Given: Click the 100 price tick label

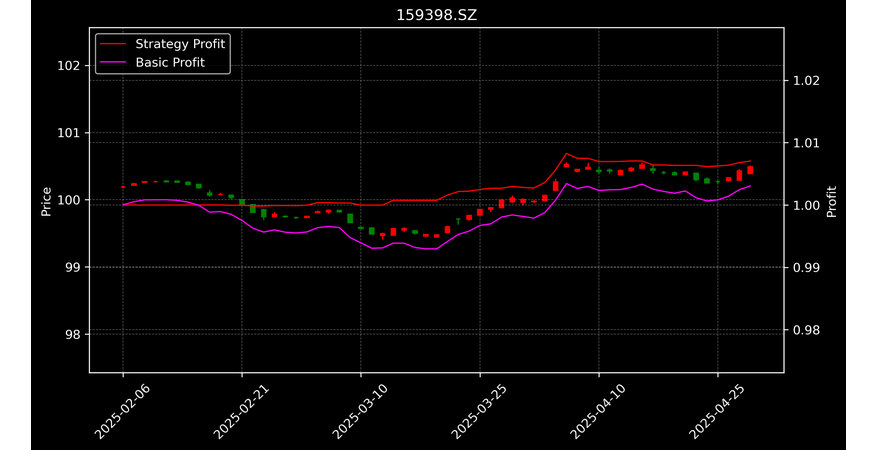Looking at the screenshot, I should pyautogui.click(x=67, y=200).
